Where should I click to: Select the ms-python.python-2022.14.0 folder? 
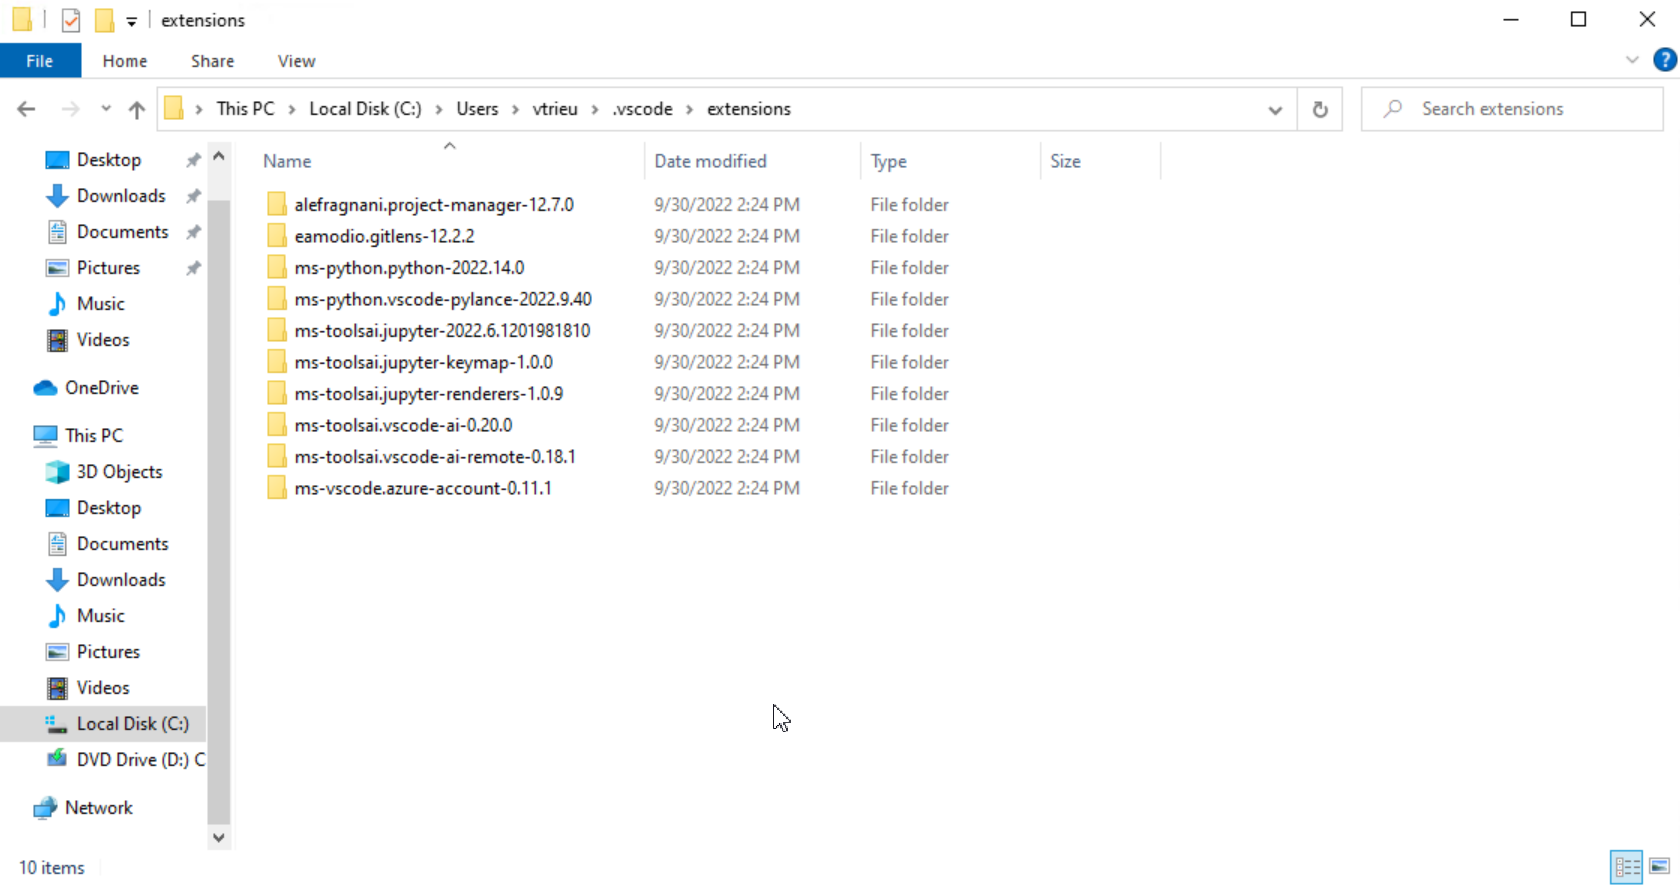[409, 267]
